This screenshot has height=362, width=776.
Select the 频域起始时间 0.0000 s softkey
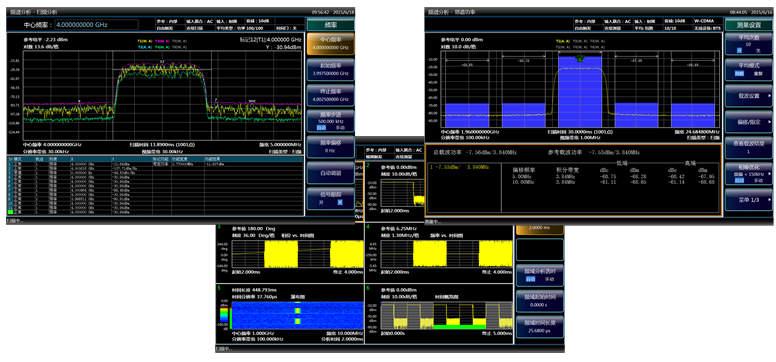pos(540,301)
